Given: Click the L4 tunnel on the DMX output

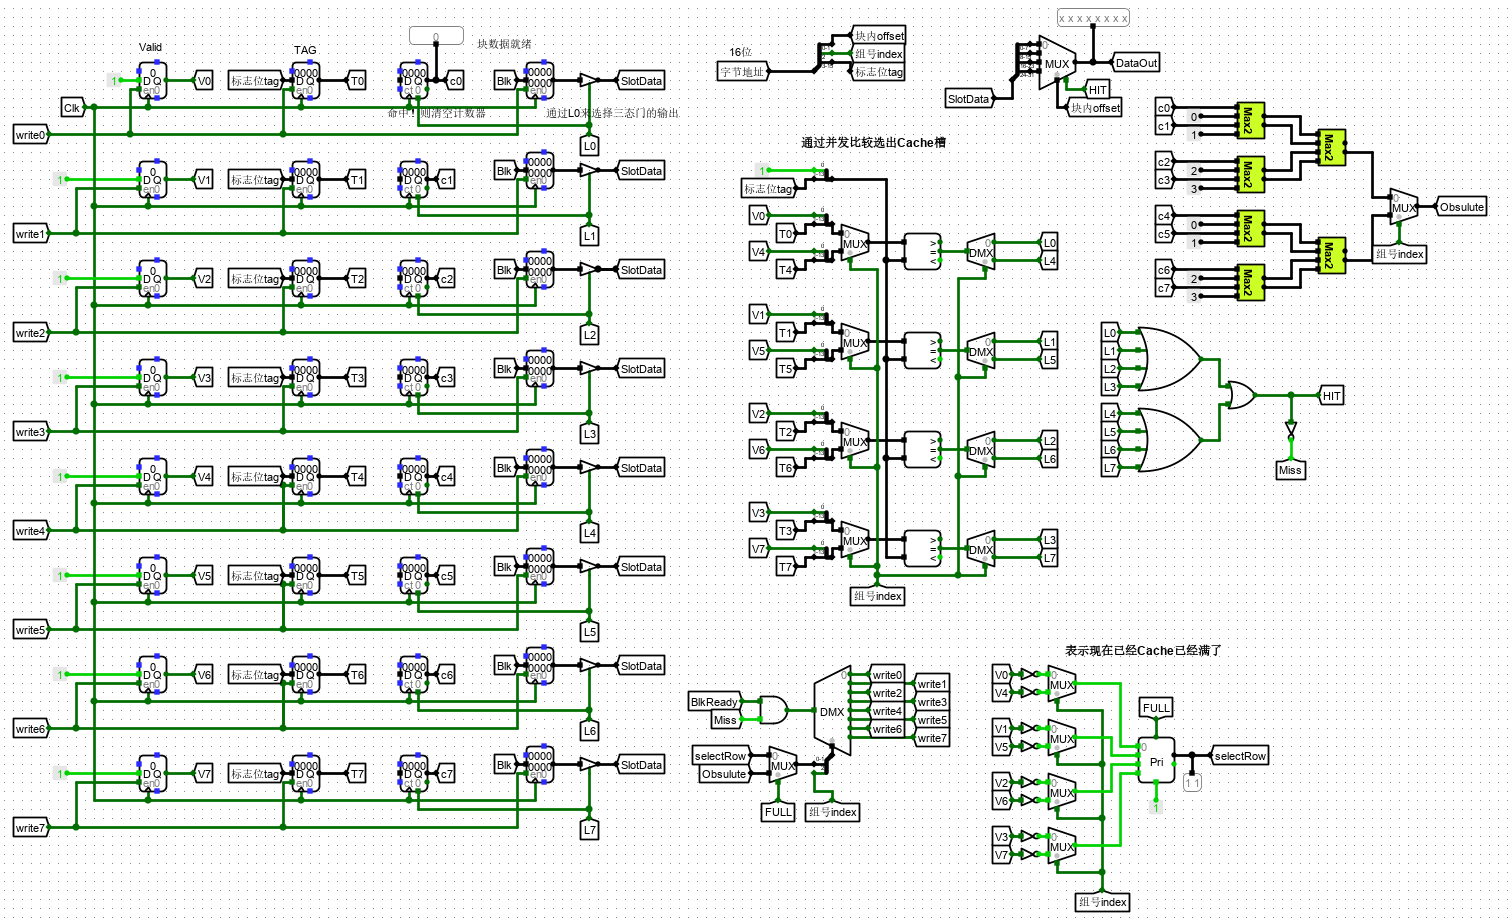Looking at the screenshot, I should tap(1049, 261).
